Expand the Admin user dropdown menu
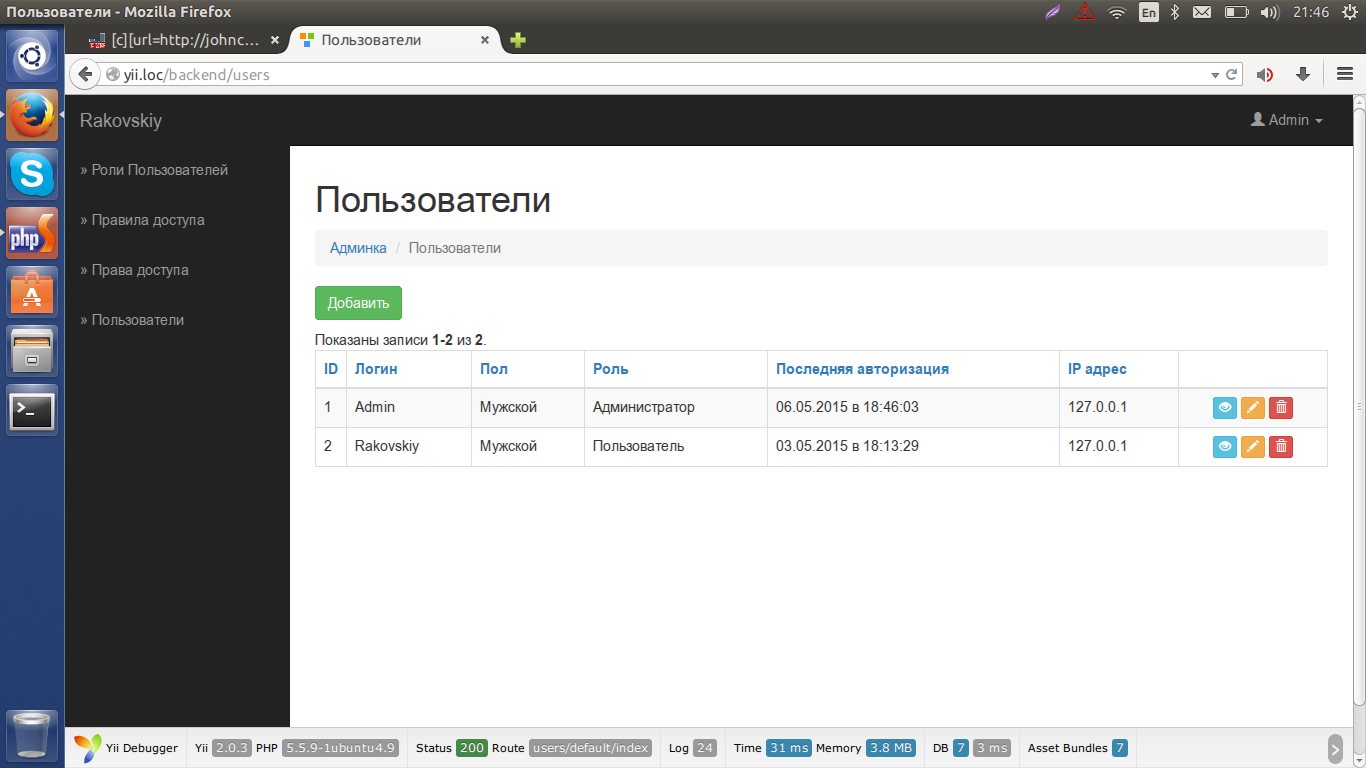 click(x=1287, y=120)
